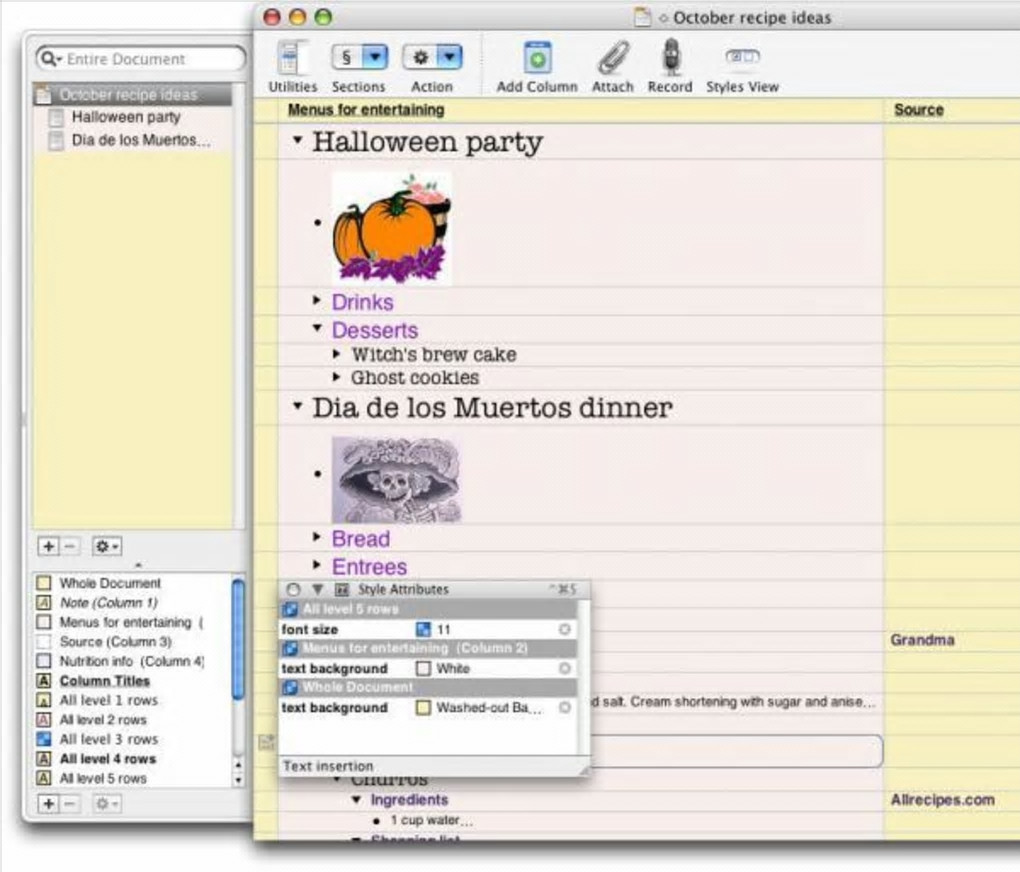1020x872 pixels.
Task: Open the sections gear action menu
Action: (x=107, y=547)
